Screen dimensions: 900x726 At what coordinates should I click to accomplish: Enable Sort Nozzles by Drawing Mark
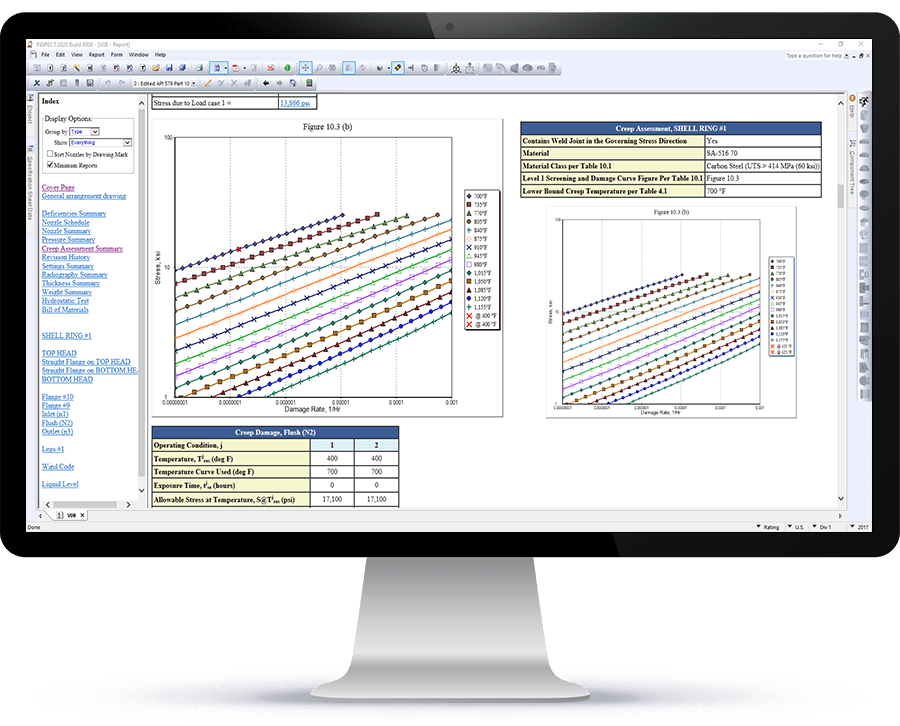50,154
